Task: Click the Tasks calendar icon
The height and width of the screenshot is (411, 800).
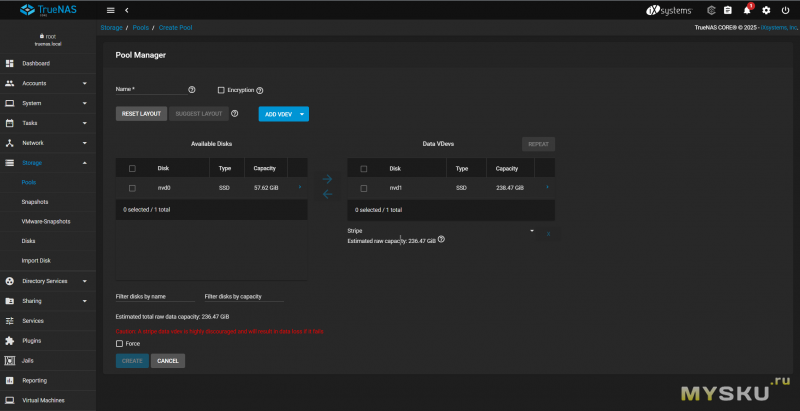Action: point(9,123)
